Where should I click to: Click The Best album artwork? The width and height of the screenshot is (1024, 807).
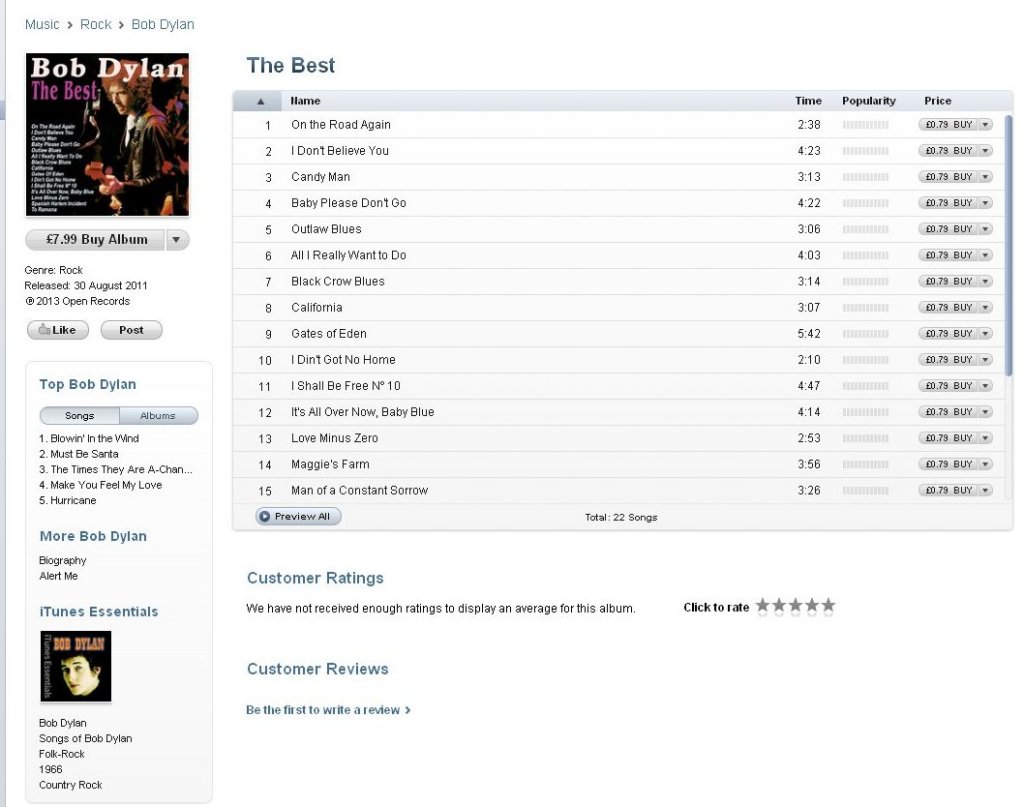pos(107,134)
